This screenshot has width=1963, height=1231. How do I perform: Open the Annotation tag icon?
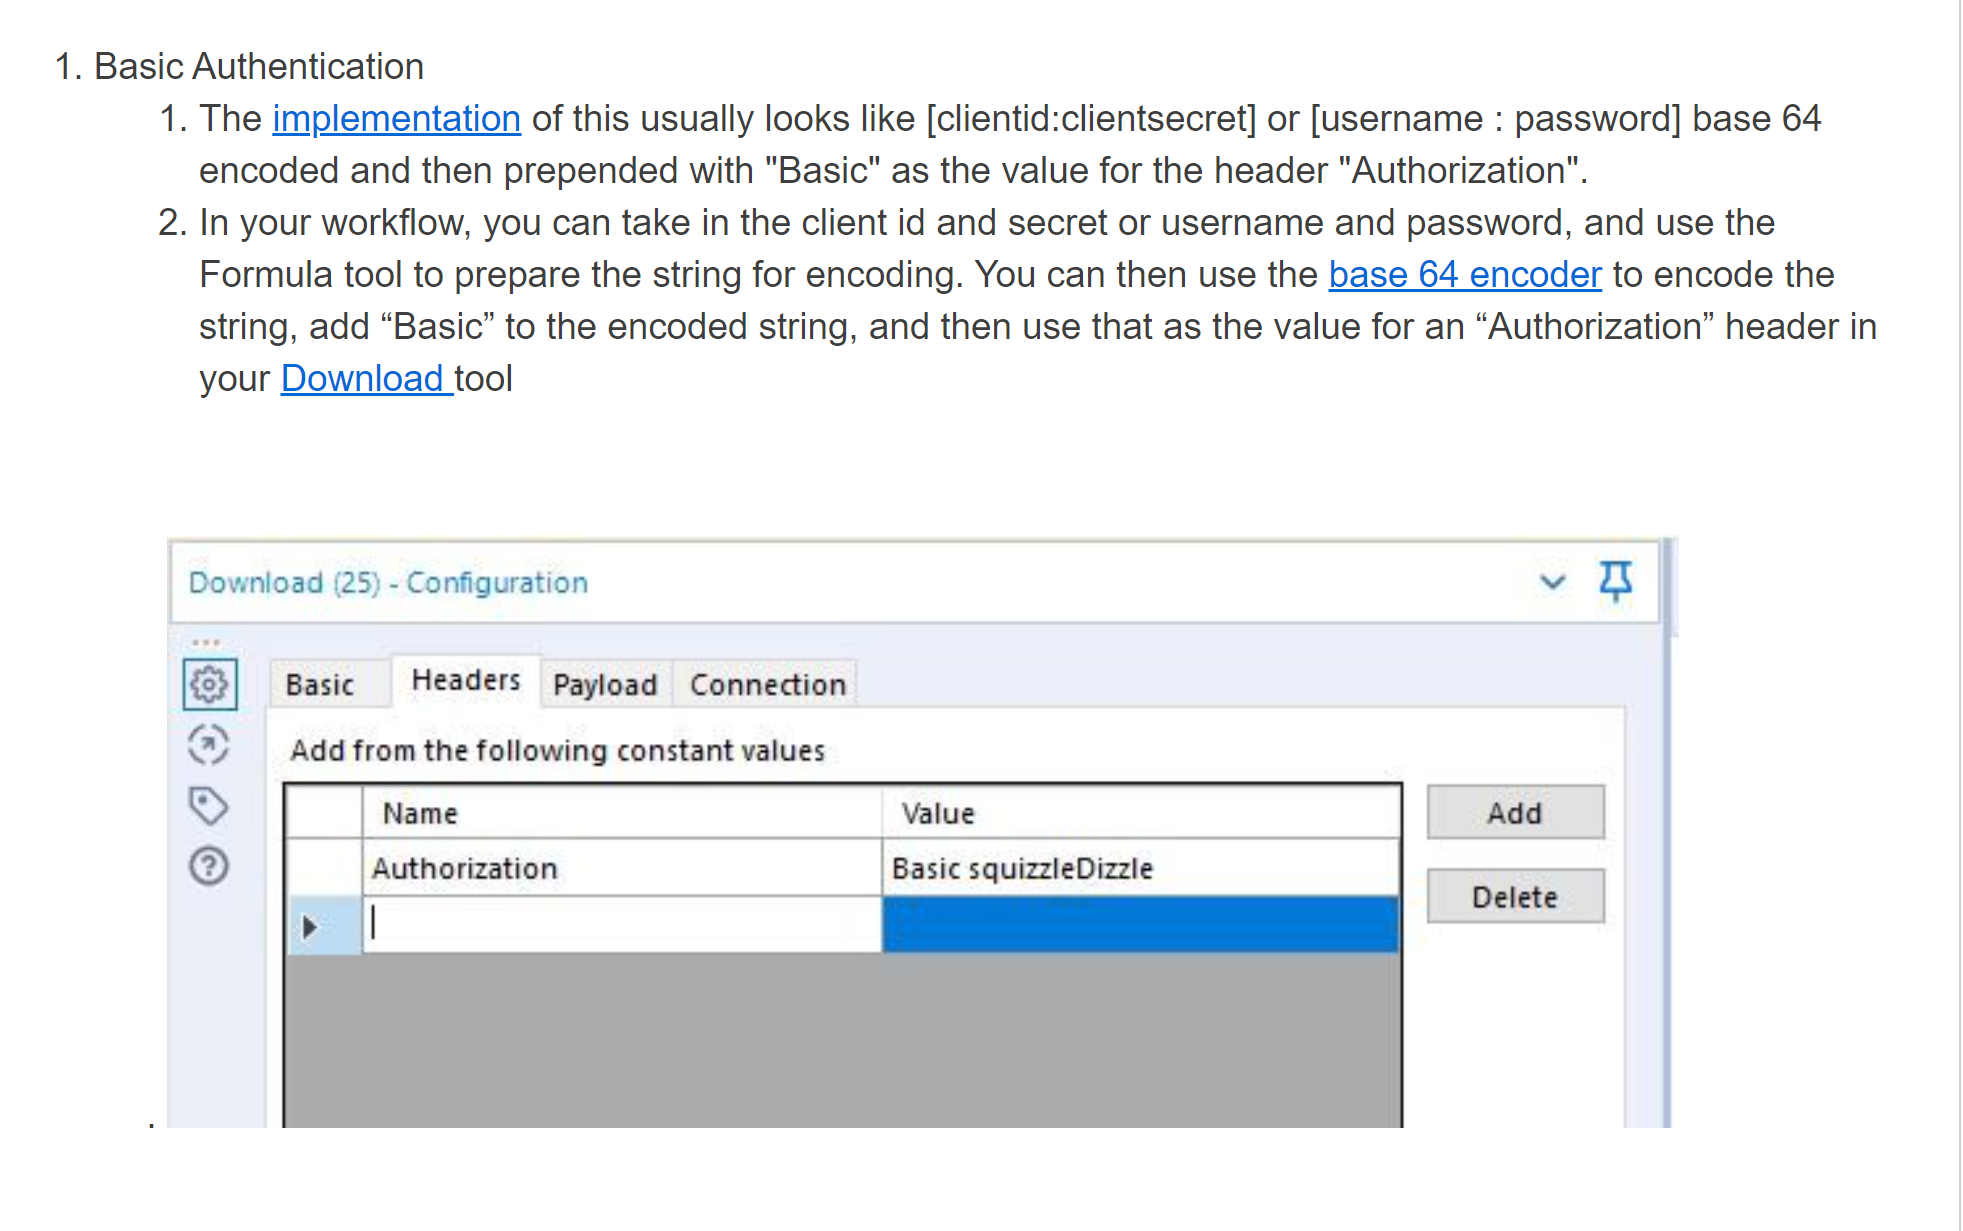[208, 806]
